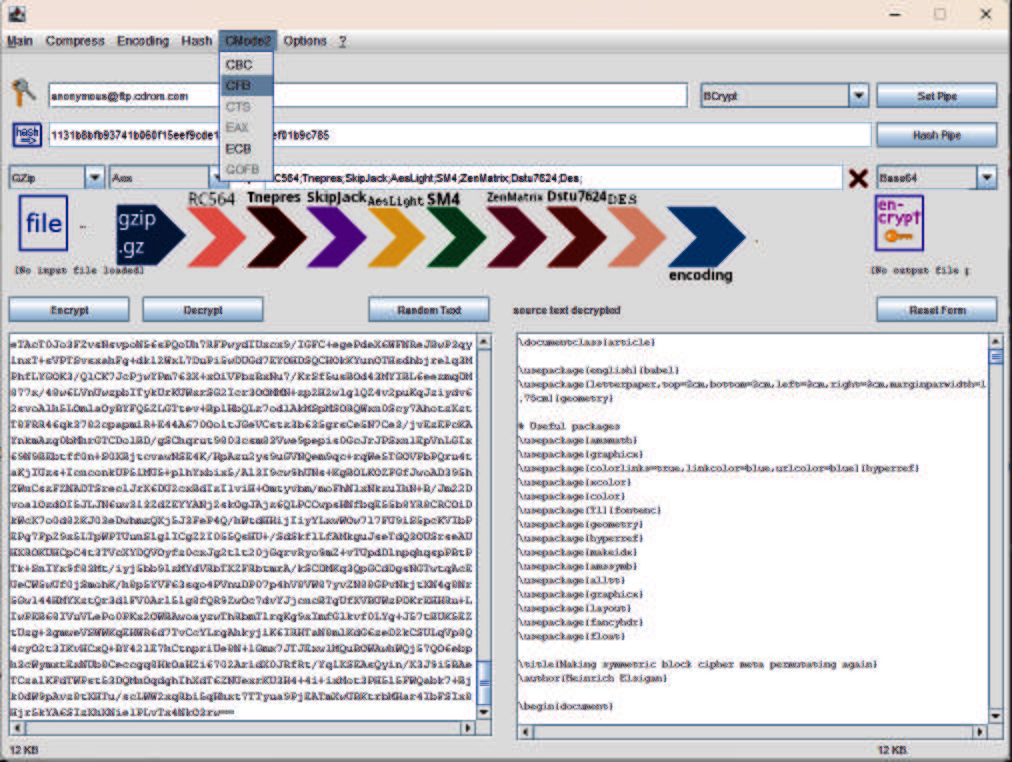Click the \documentclass{article} line
This screenshot has width=1012, height=762.
(x=587, y=342)
